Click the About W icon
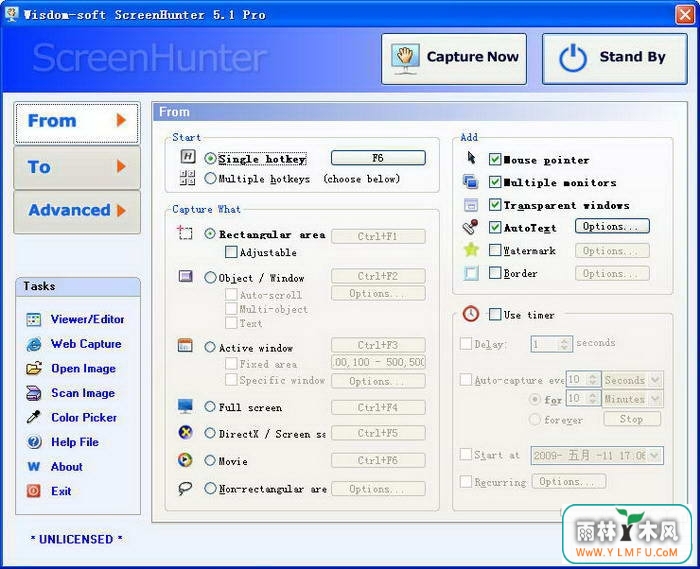 tap(34, 467)
